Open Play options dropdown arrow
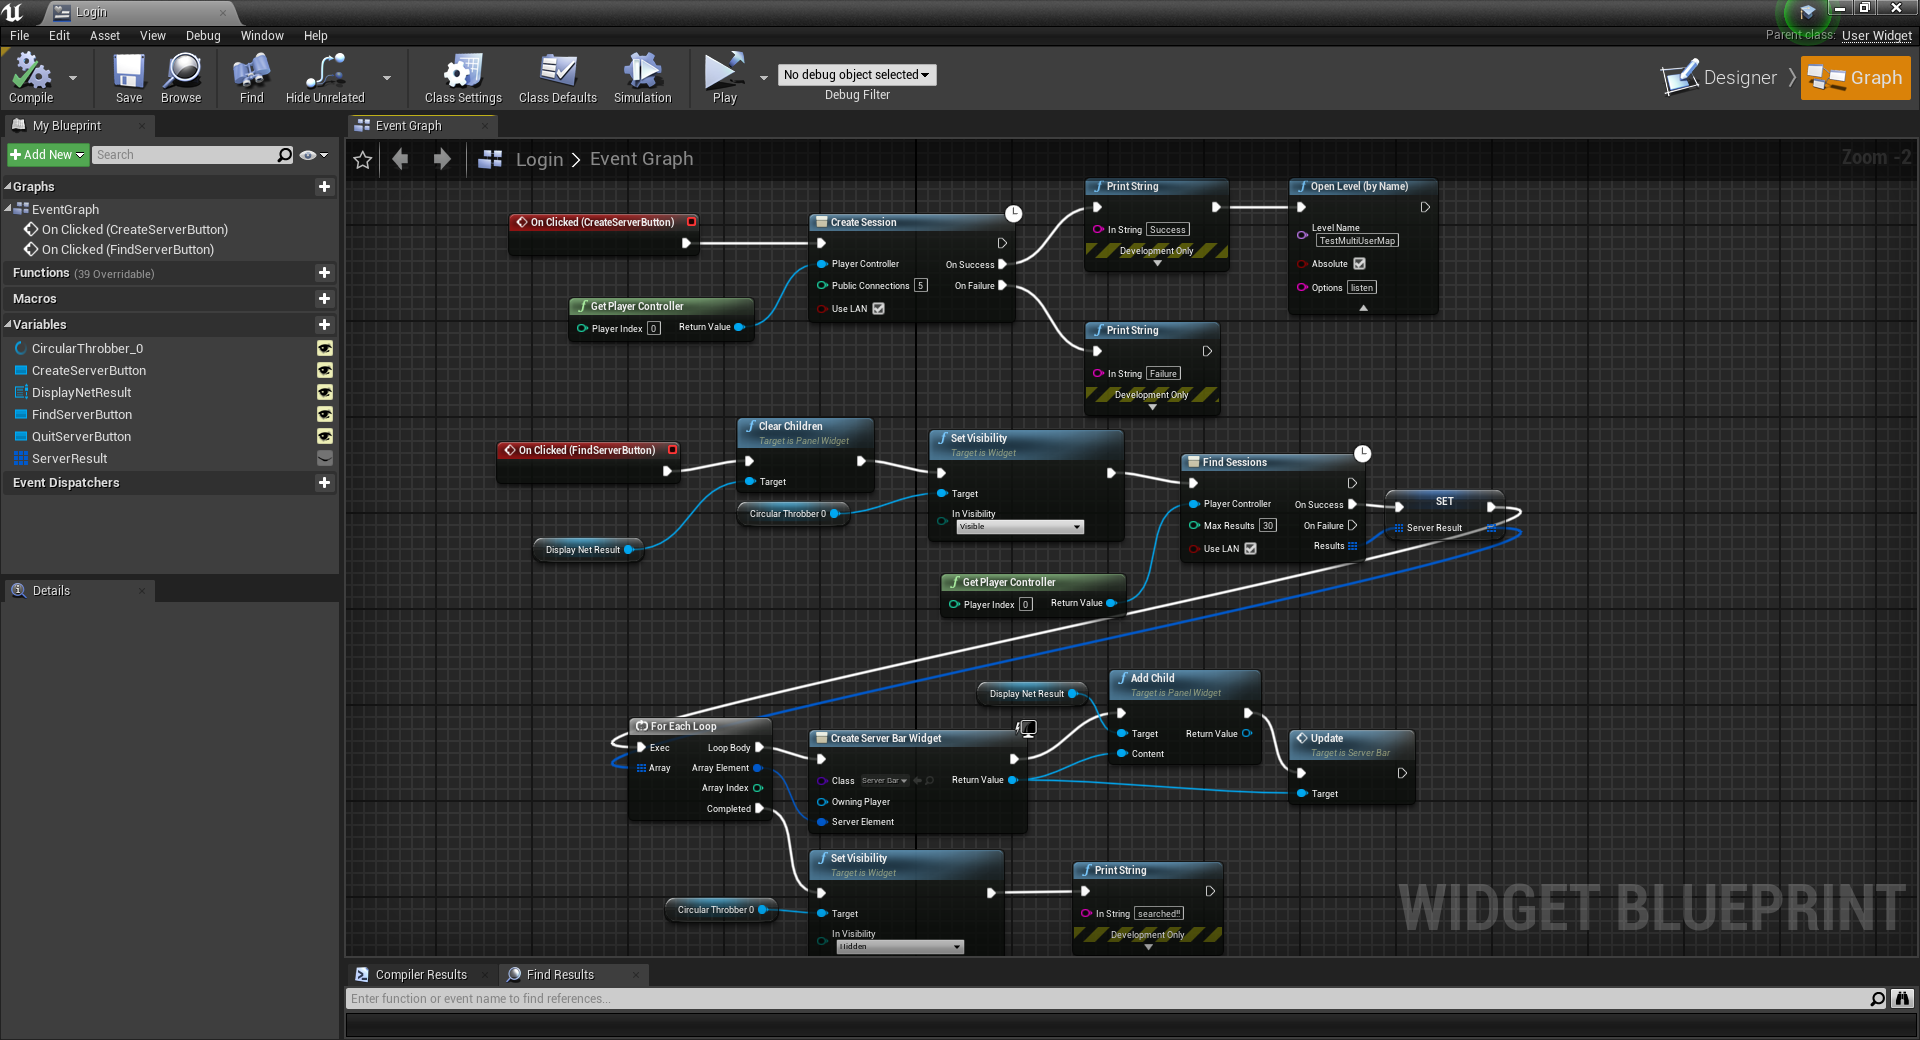The image size is (1920, 1040). click(x=763, y=77)
